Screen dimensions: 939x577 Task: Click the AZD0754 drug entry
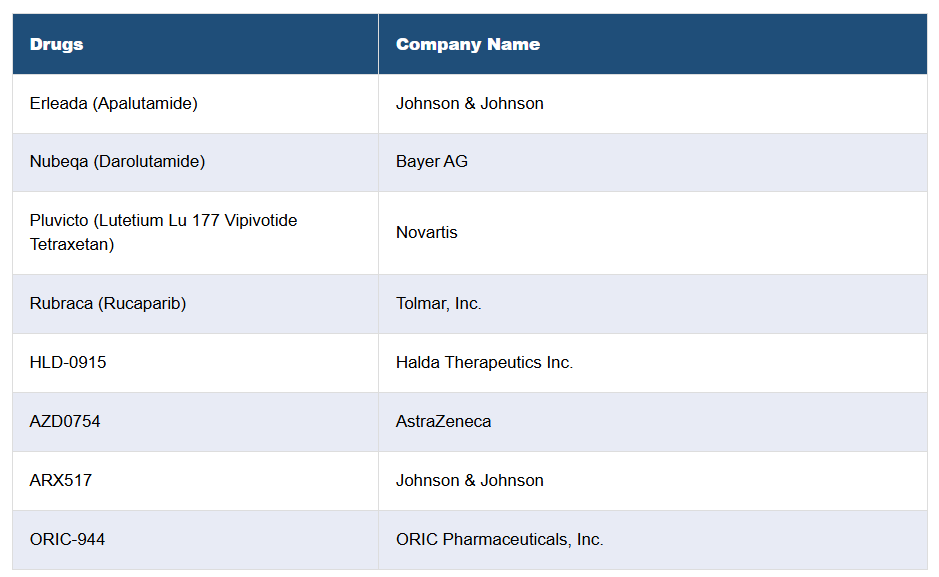65,421
